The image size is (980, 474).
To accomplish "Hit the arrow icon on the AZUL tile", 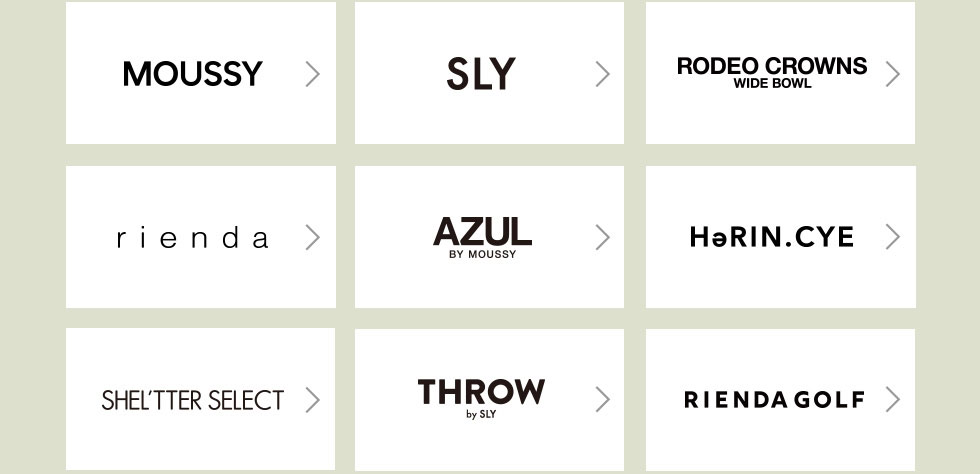I will coord(602,237).
